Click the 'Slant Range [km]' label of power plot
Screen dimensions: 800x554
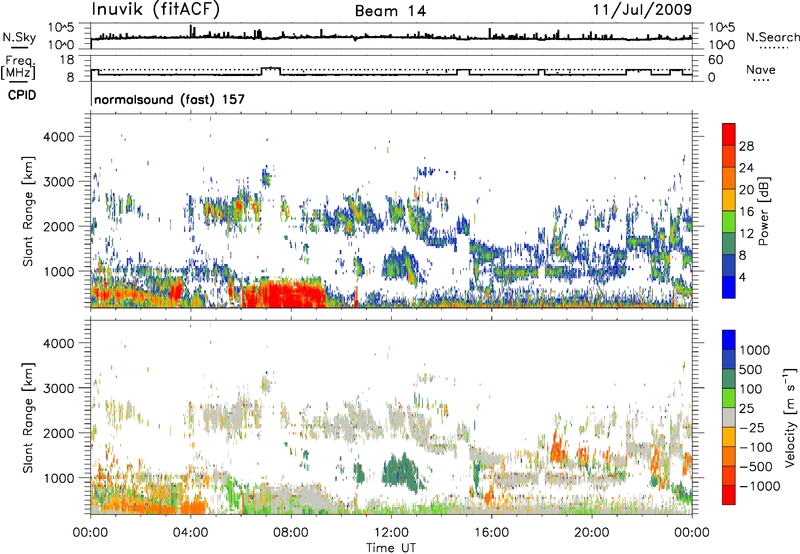(x=28, y=211)
